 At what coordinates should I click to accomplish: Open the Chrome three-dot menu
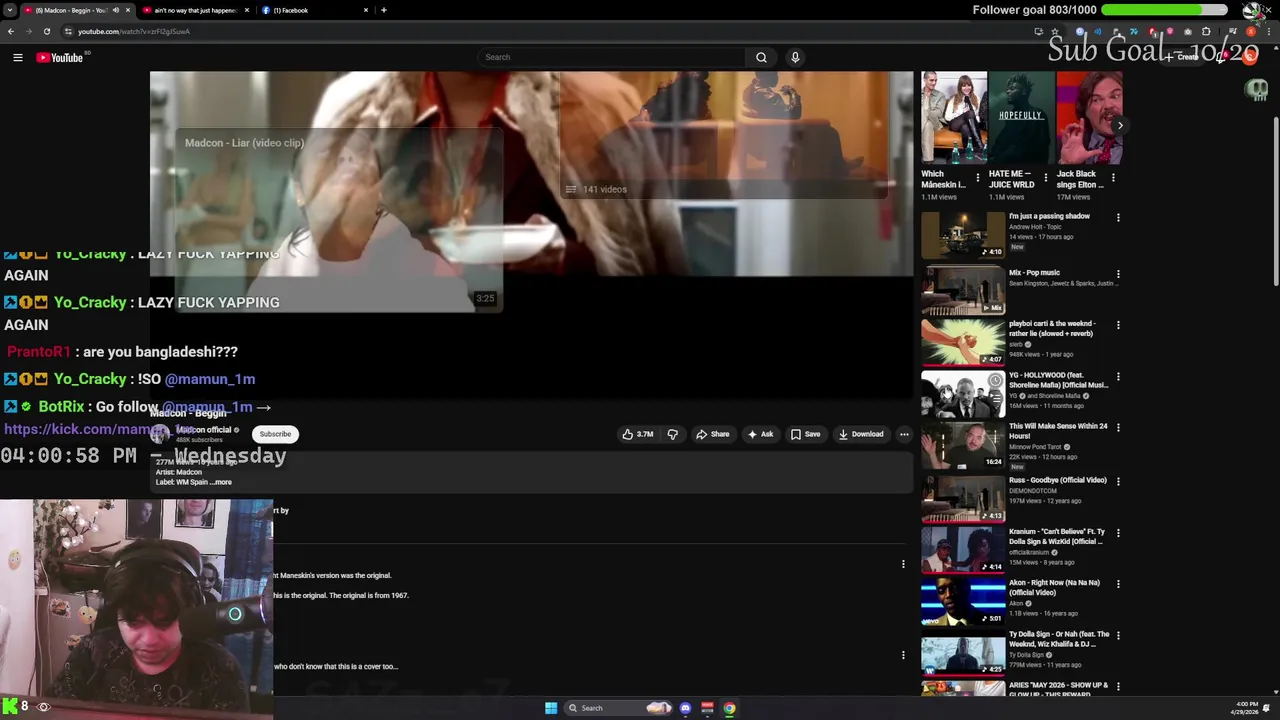click(1267, 31)
